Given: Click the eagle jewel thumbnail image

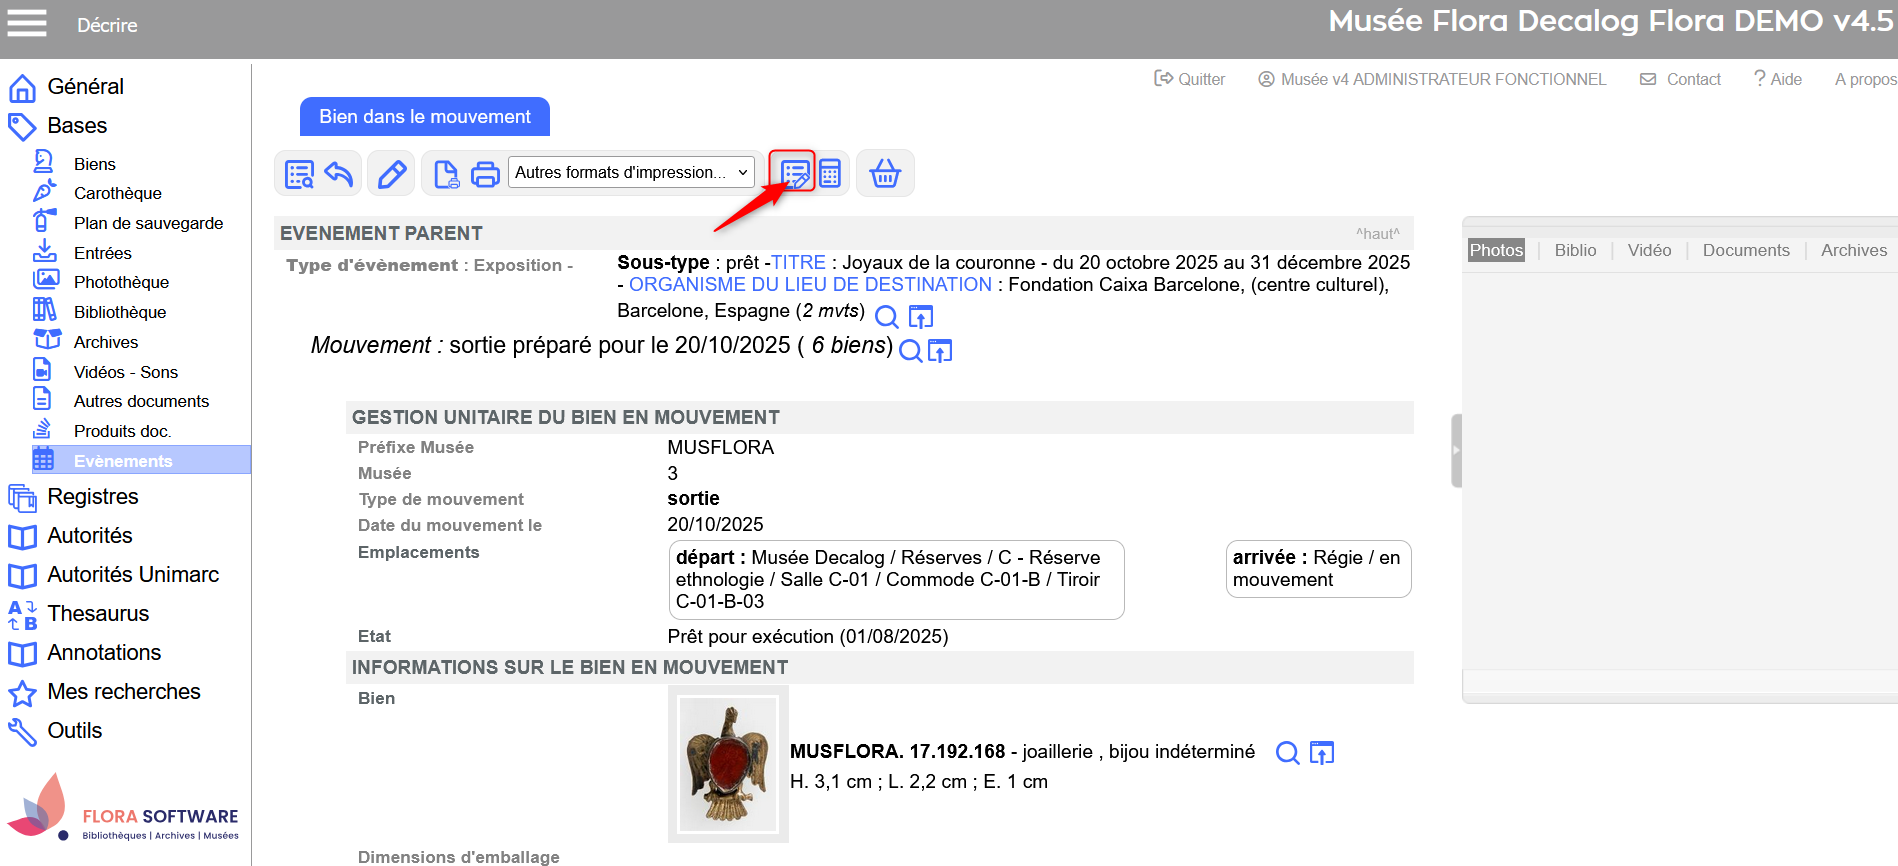Looking at the screenshot, I should 728,764.
